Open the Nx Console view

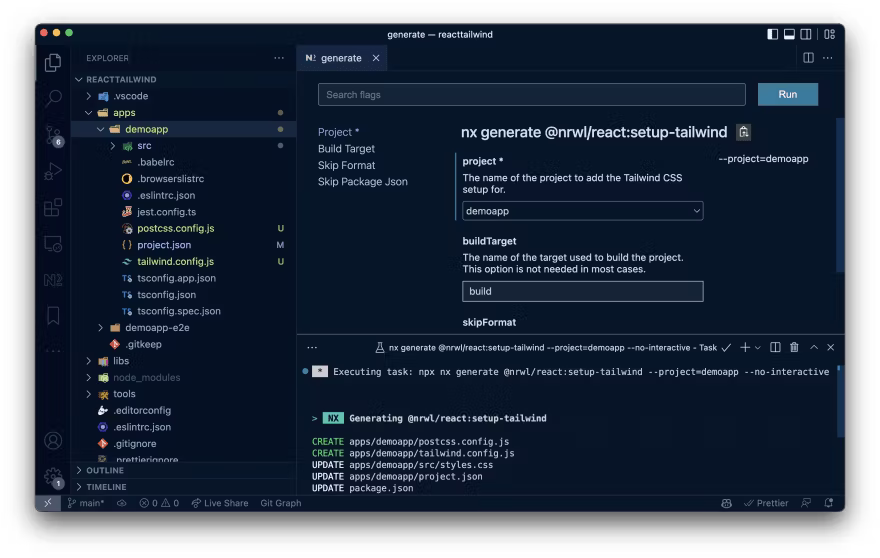53,280
